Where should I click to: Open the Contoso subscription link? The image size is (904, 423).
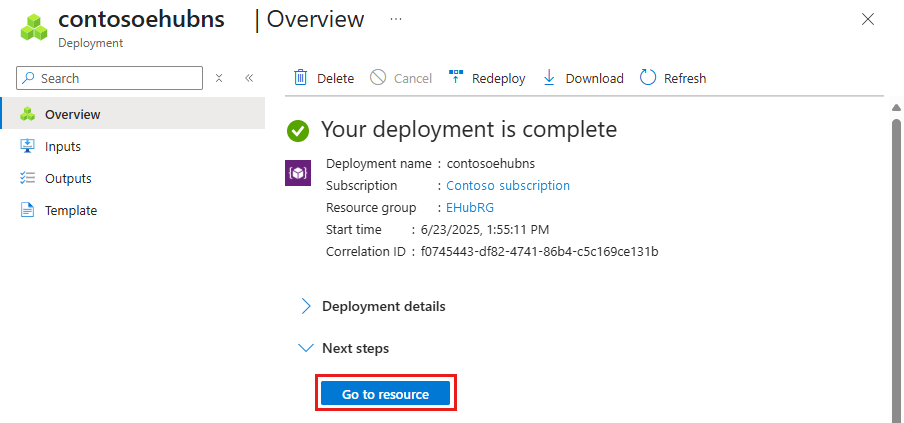(x=508, y=185)
